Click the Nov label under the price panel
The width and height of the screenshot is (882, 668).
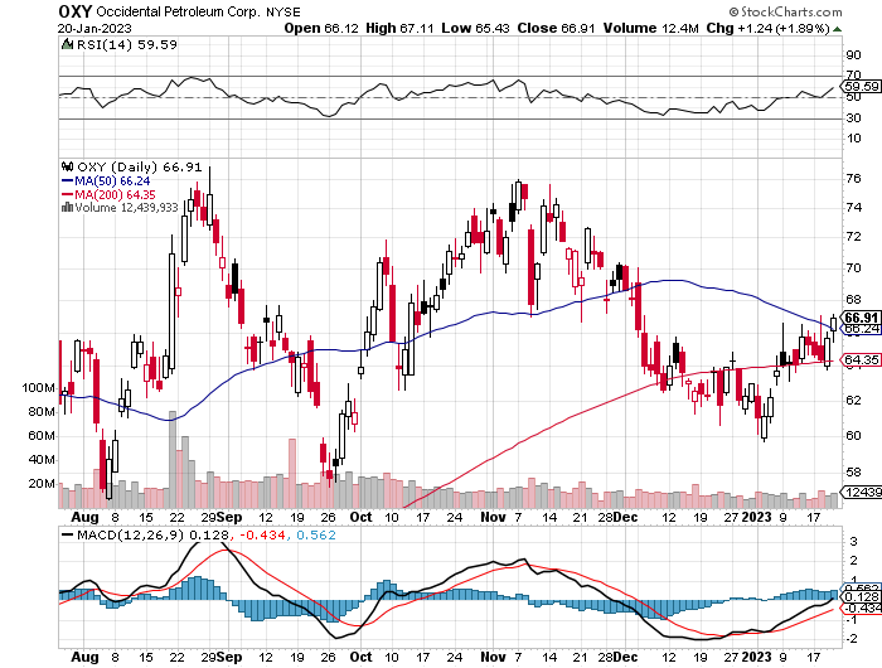tap(493, 517)
